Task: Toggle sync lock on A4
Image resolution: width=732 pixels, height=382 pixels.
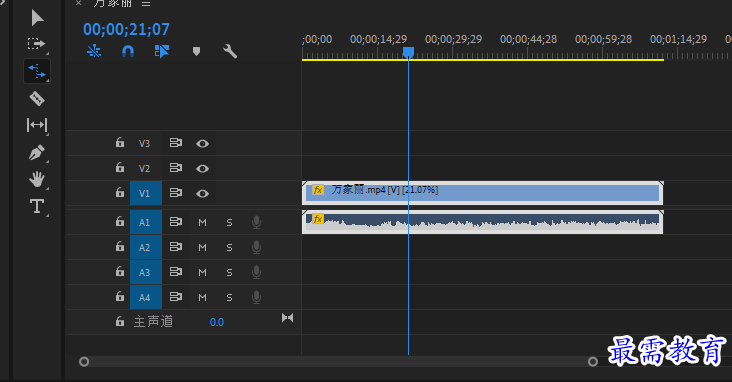Action: click(x=176, y=297)
